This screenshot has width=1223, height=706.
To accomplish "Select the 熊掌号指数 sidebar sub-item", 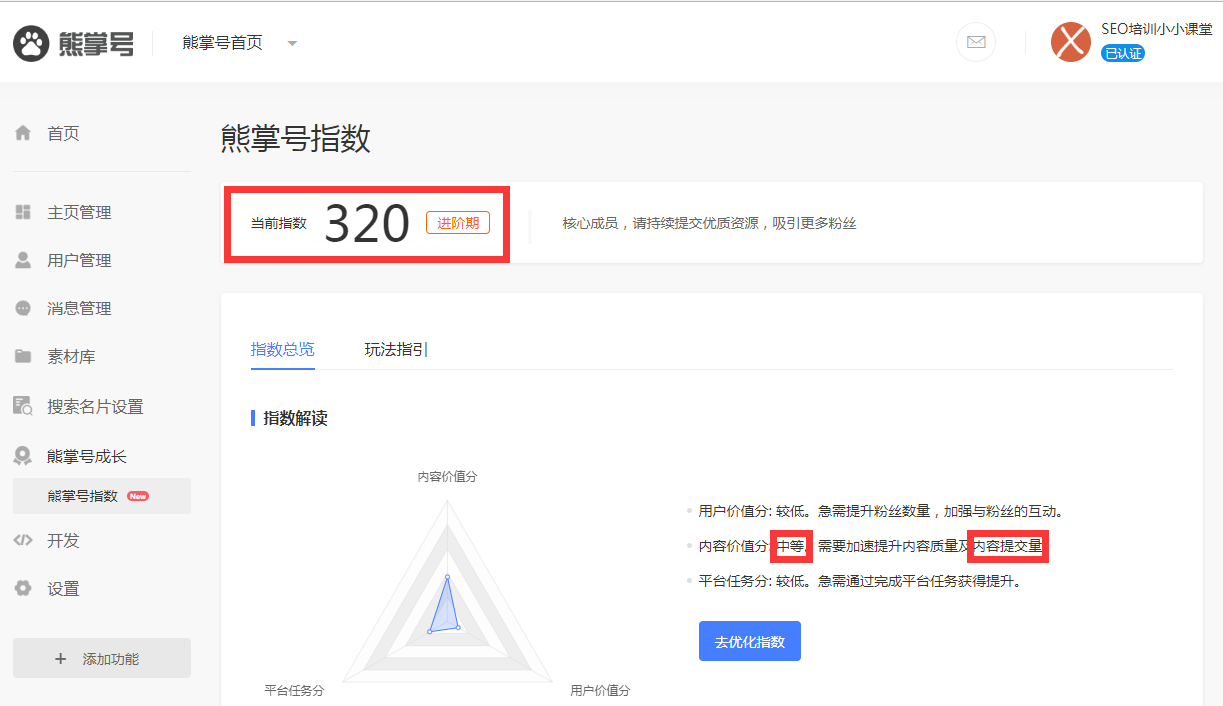I will coord(101,496).
